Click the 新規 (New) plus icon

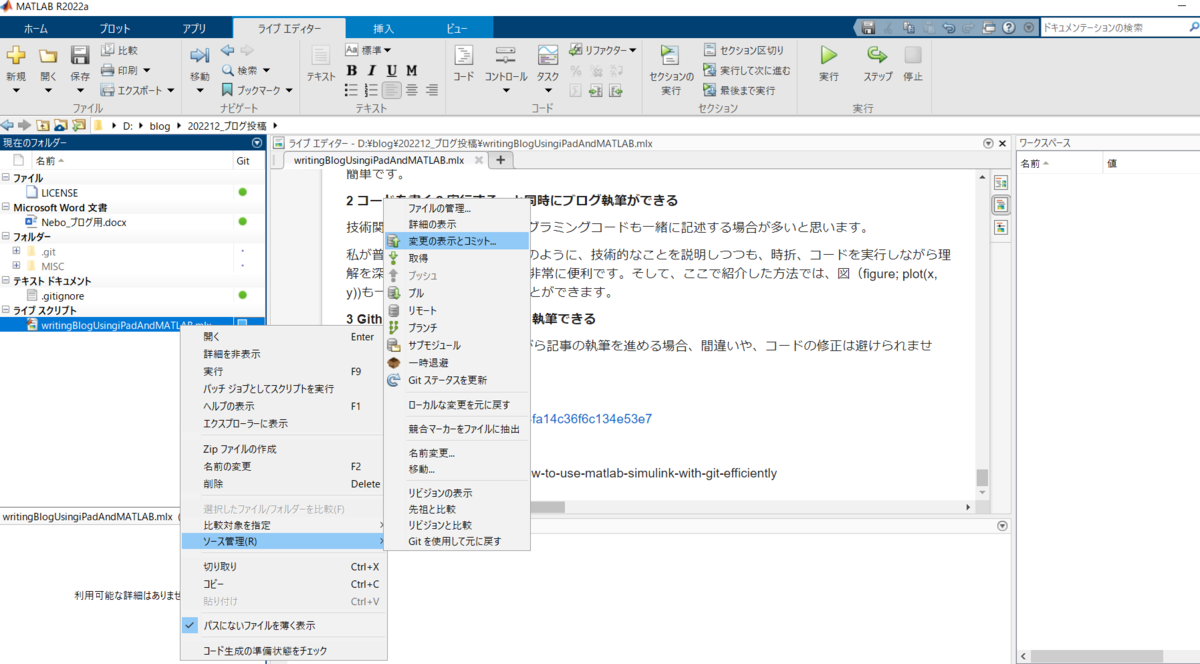15,55
